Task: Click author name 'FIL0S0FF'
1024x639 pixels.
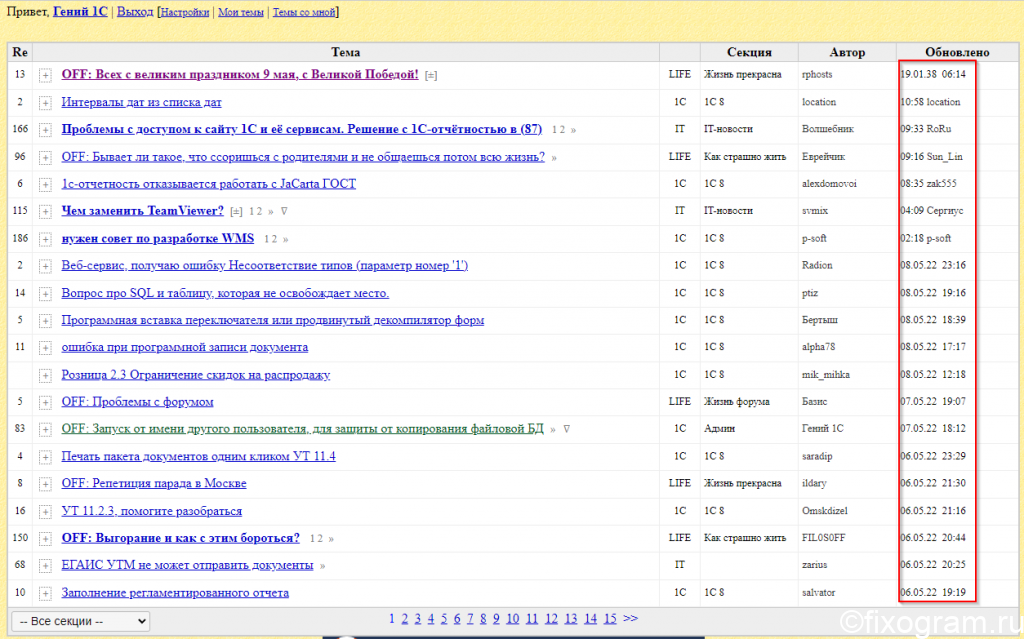Action: click(x=824, y=538)
